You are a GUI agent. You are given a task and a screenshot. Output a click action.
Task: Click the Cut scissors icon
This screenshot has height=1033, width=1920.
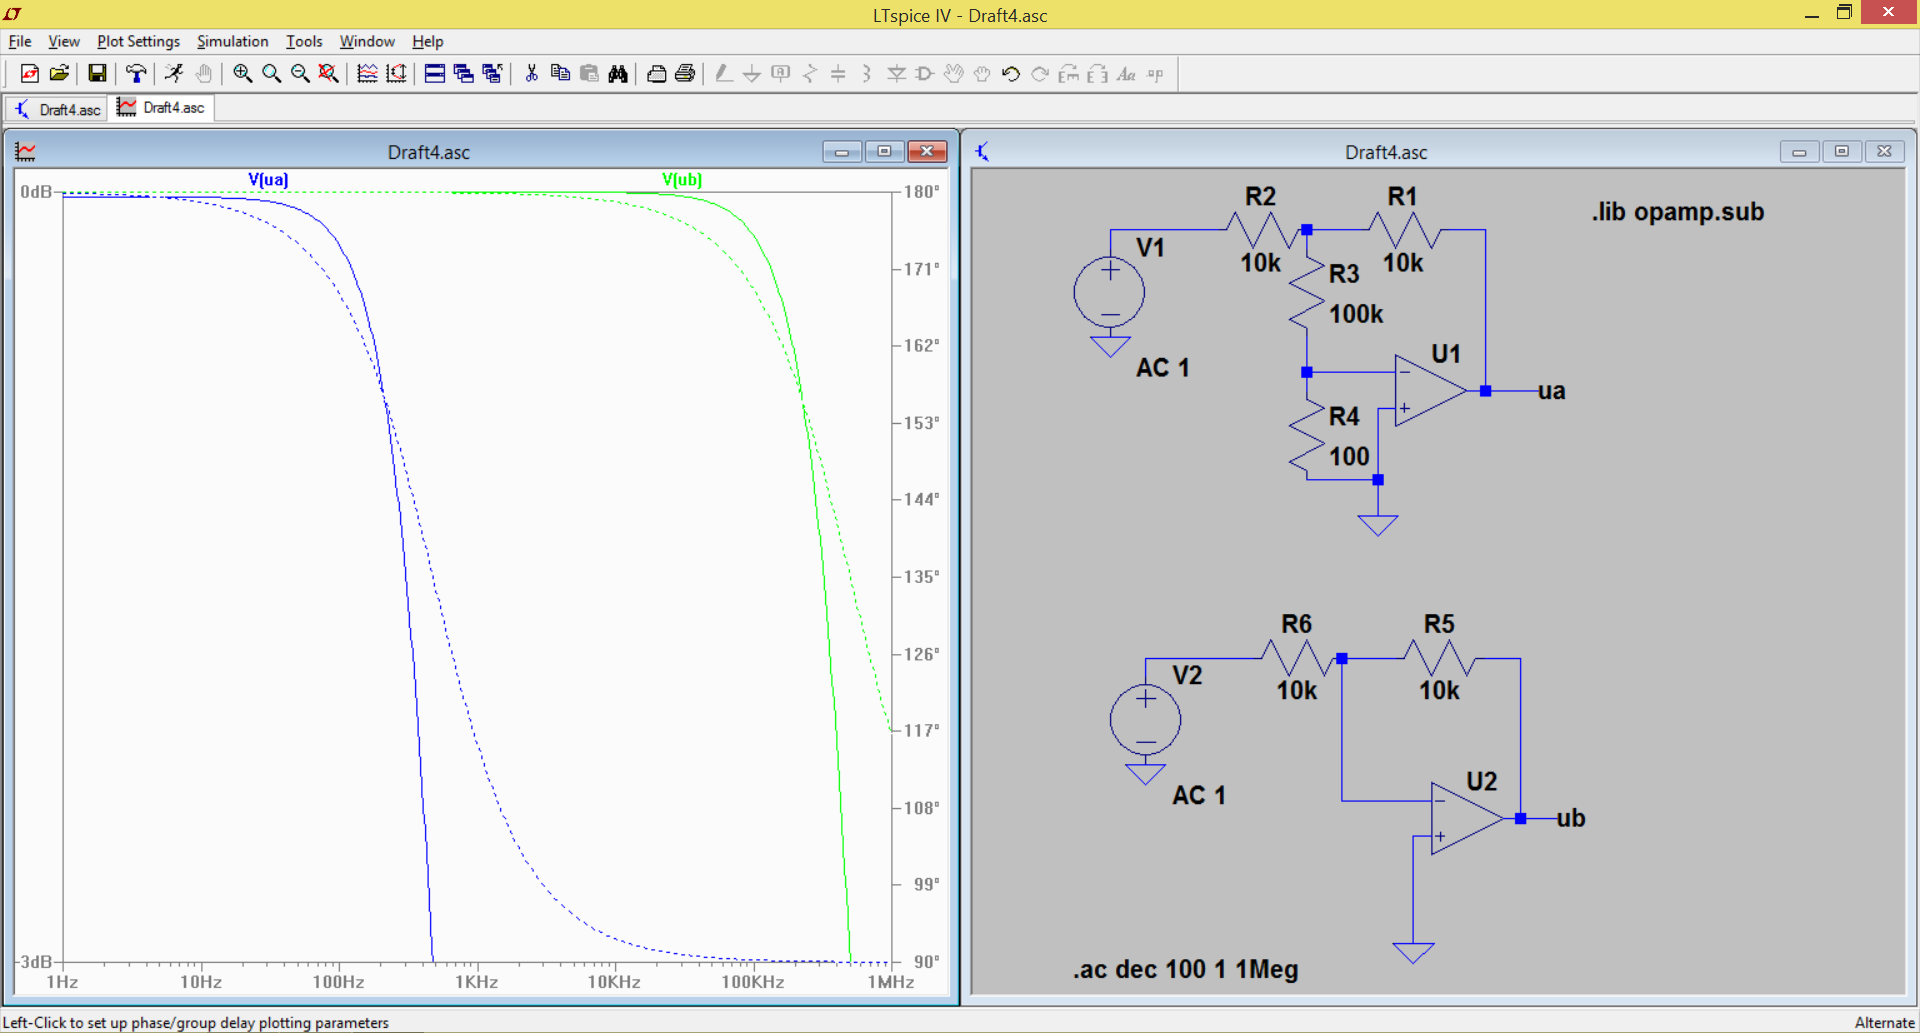tap(531, 73)
